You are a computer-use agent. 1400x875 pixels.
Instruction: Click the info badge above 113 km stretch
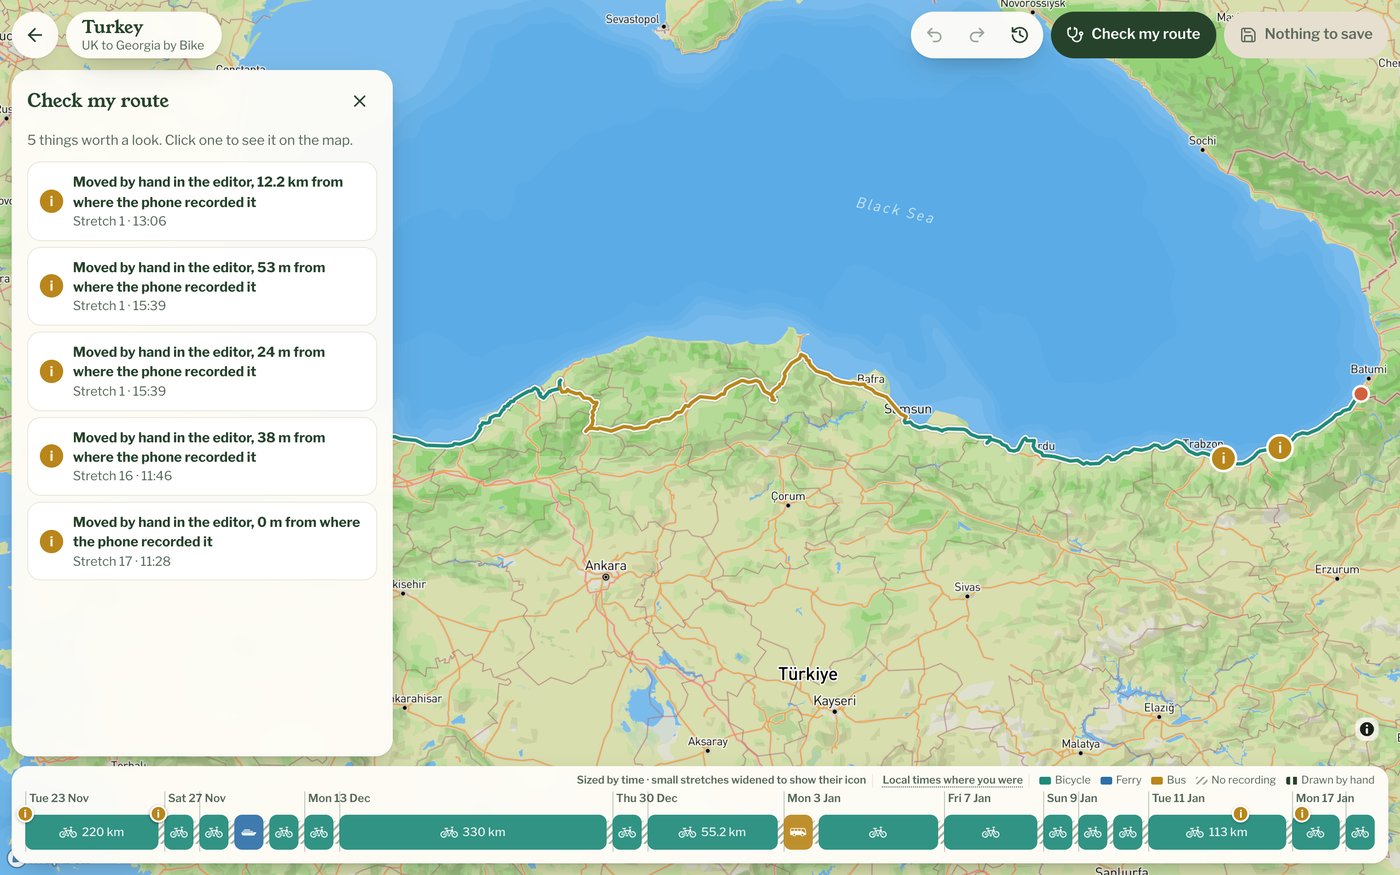[1240, 814]
